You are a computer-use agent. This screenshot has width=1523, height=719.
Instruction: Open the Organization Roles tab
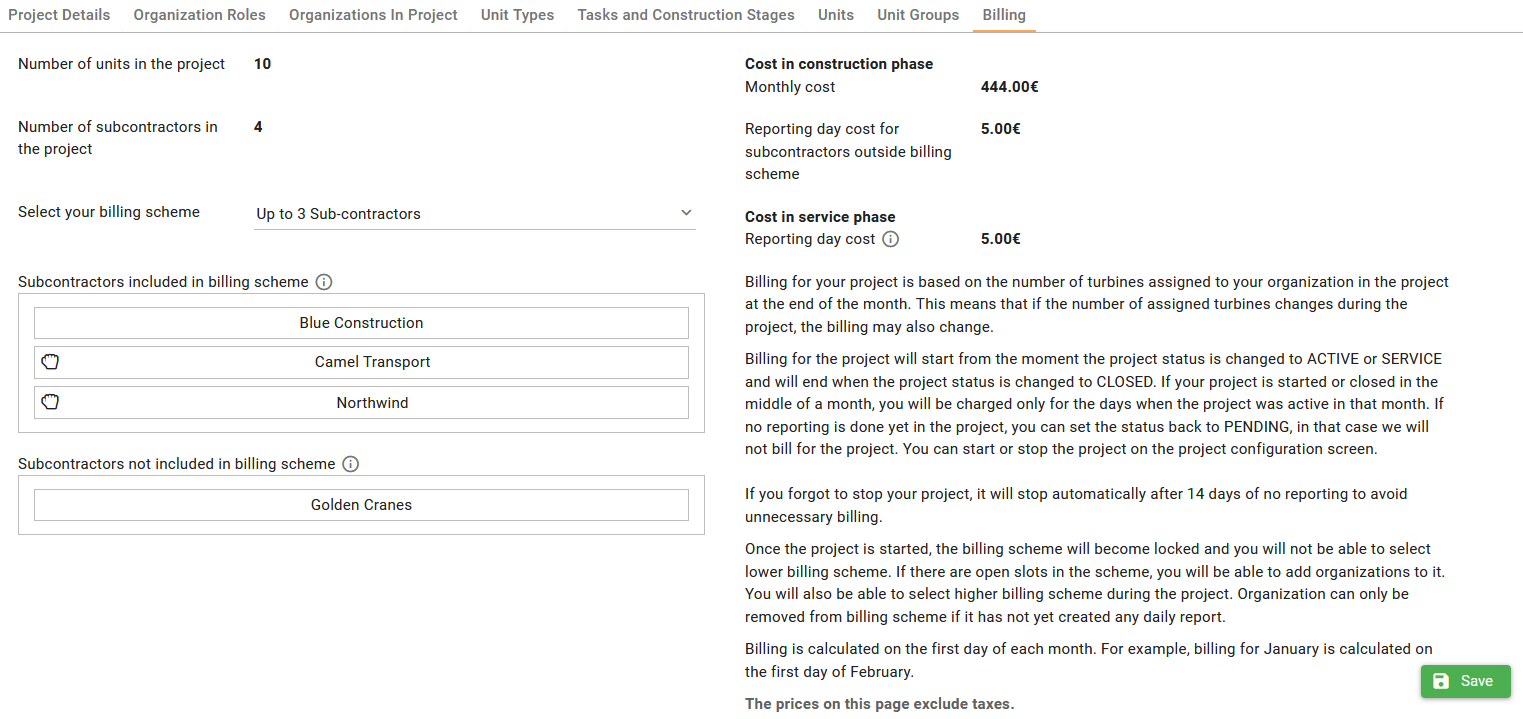pyautogui.click(x=200, y=15)
